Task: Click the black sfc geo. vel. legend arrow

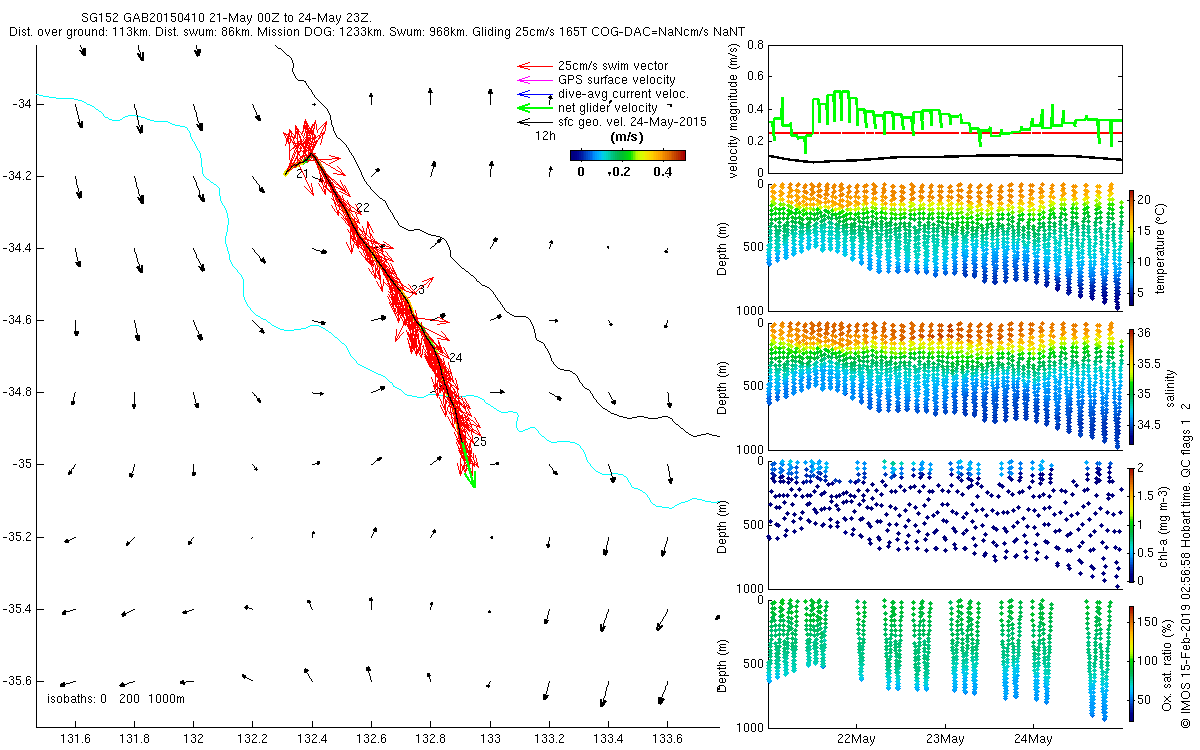Action: (x=535, y=122)
